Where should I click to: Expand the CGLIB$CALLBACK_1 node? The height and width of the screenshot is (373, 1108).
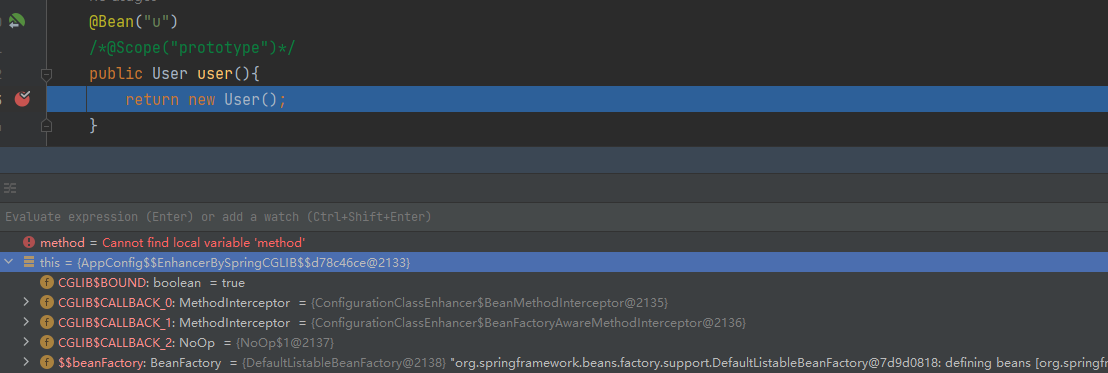[x=26, y=322]
